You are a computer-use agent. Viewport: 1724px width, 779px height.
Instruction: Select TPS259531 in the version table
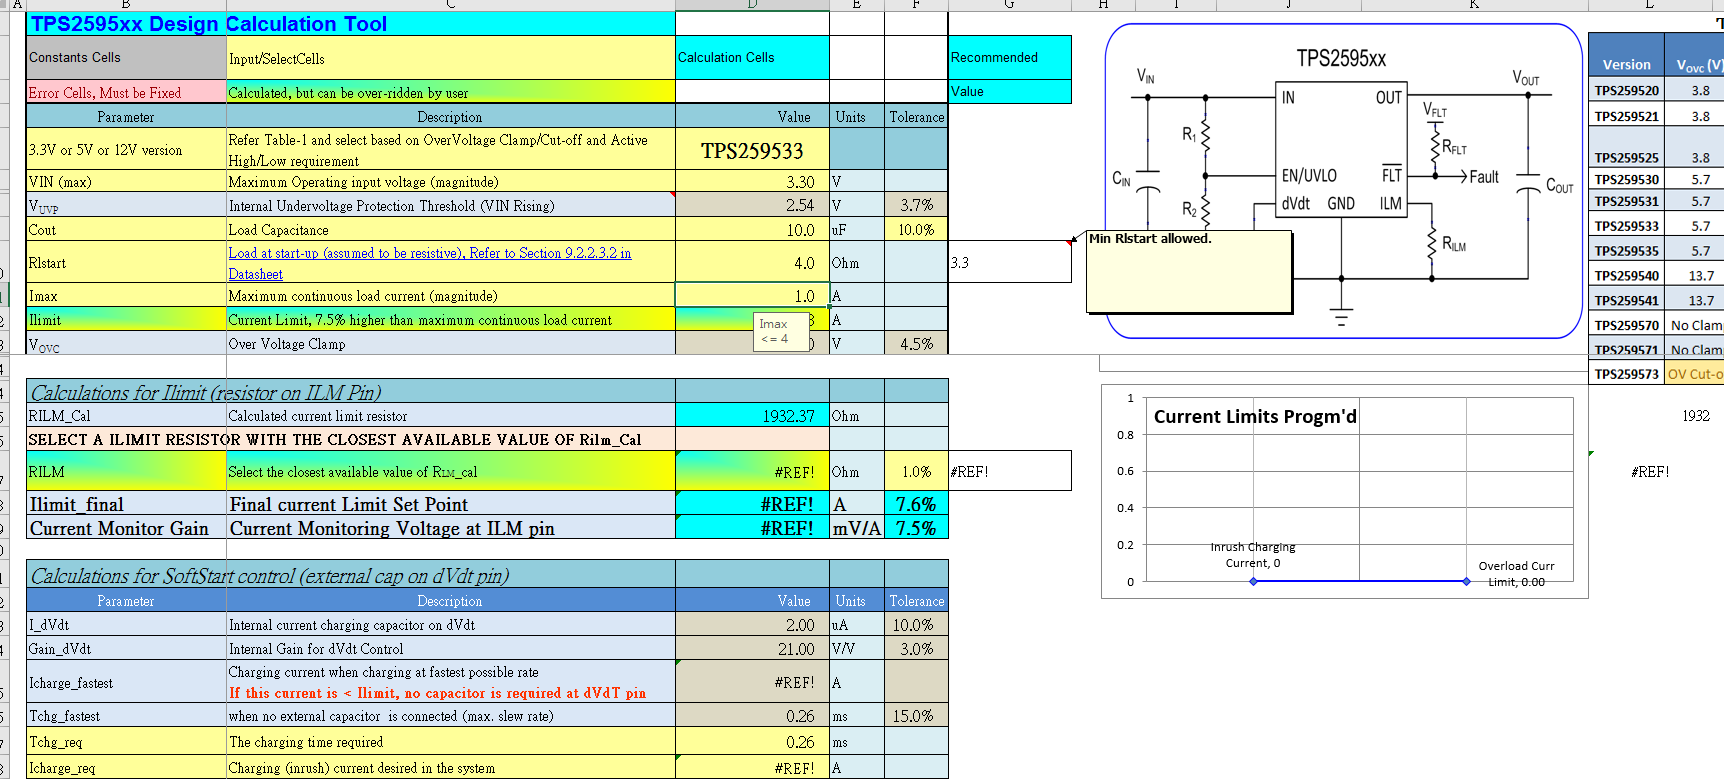pyautogui.click(x=1626, y=201)
